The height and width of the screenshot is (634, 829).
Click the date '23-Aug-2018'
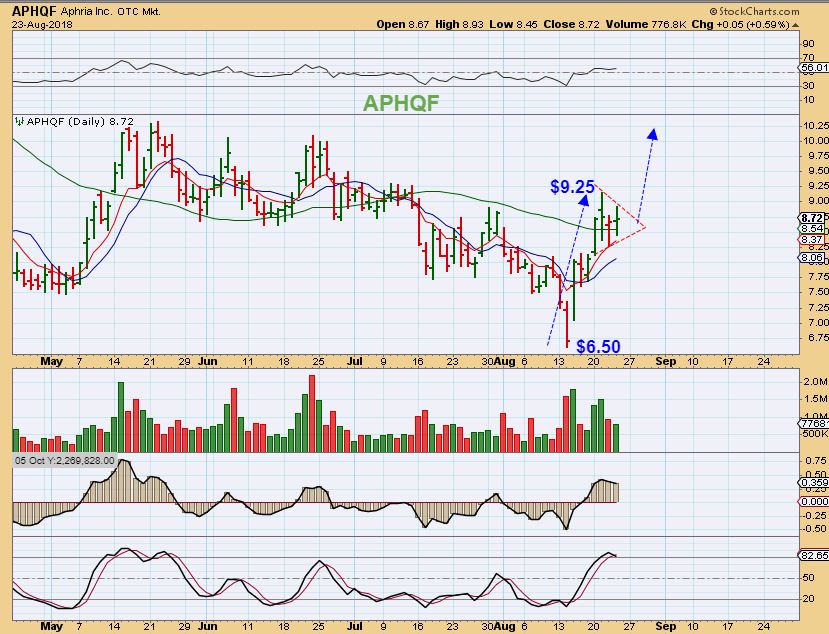click(x=42, y=24)
